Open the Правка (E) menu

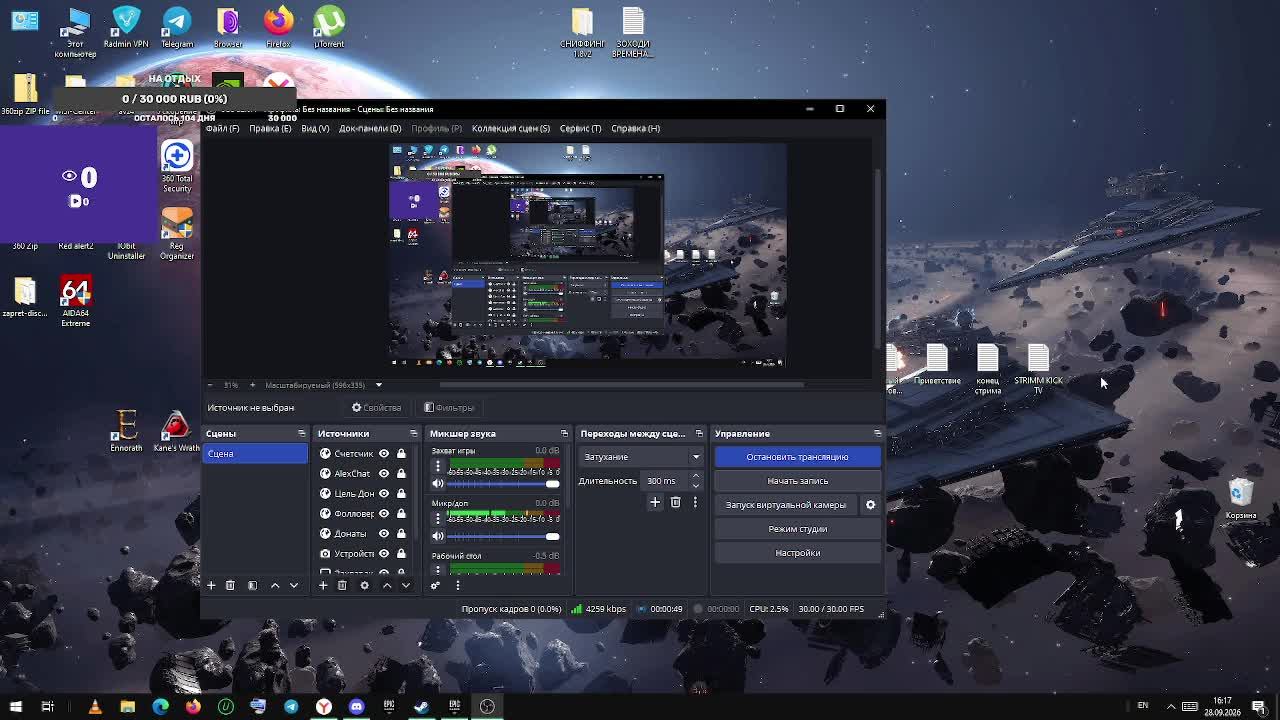coord(270,128)
